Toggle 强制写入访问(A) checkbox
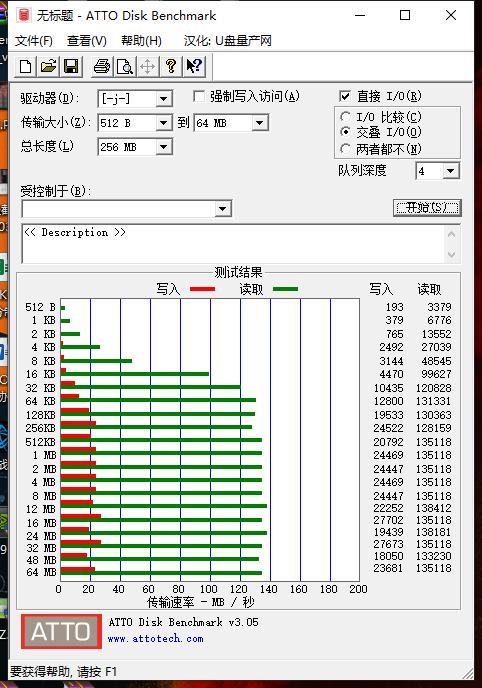Screen dimensions: 482x688 pos(199,96)
